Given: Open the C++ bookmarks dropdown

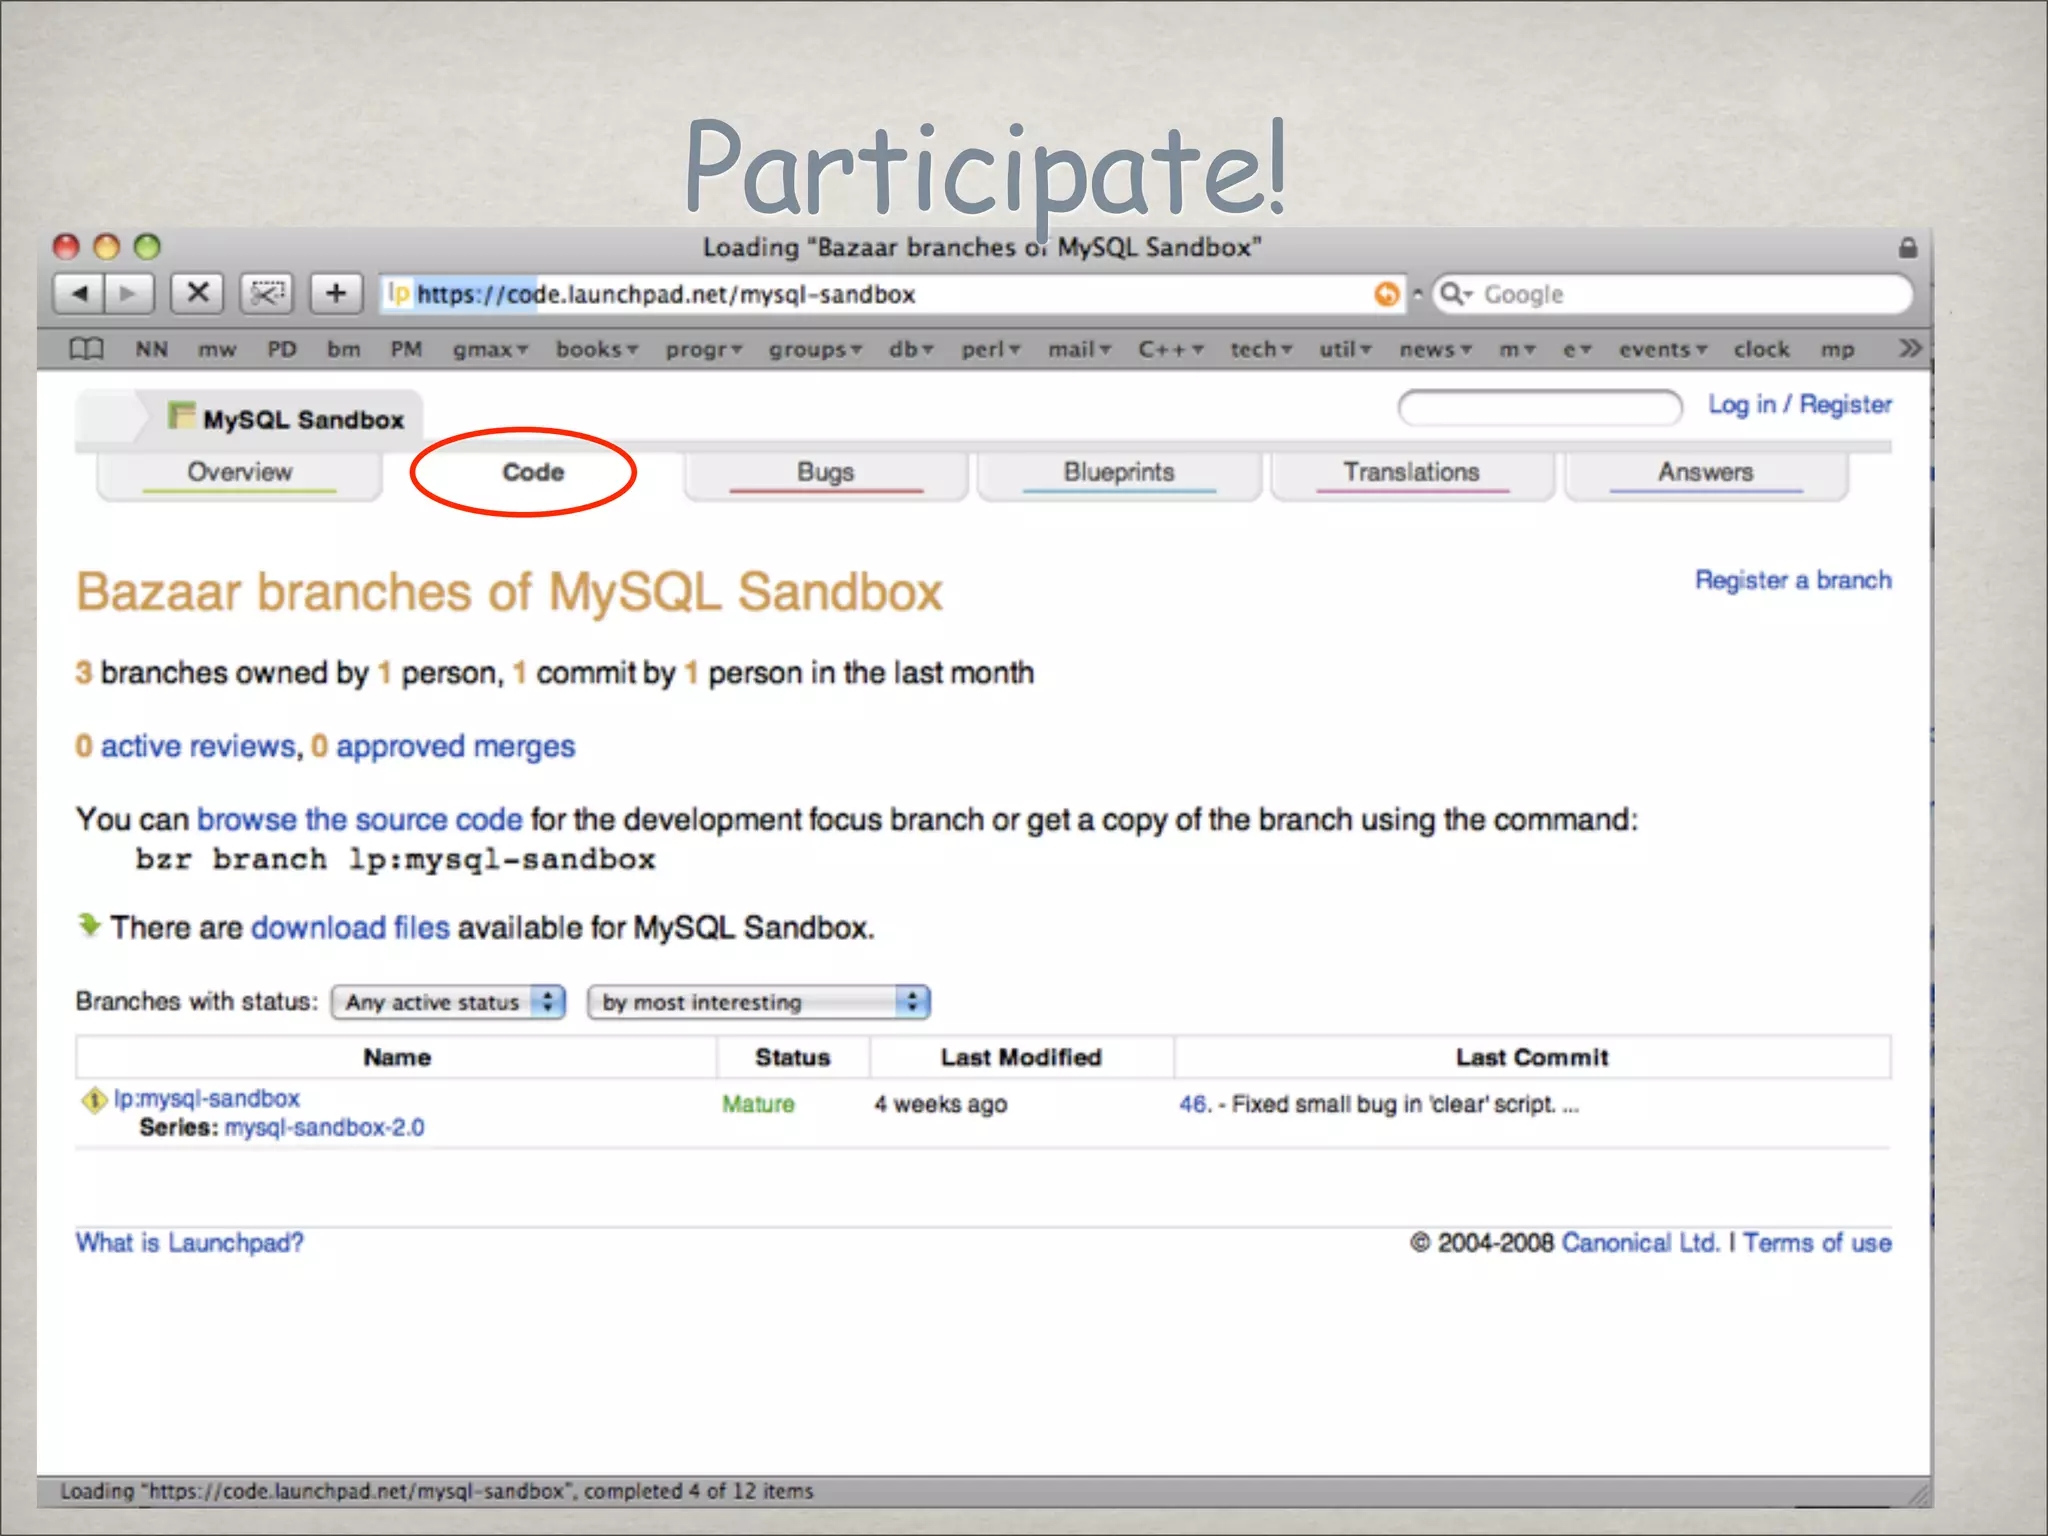Looking at the screenshot, I should click(x=1171, y=349).
